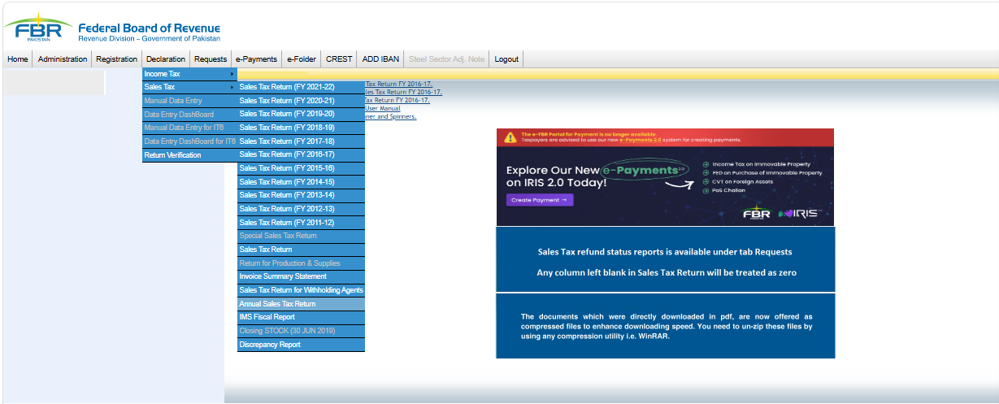The width and height of the screenshot is (999, 404).
Task: Click the greyed Steel Sector Adj. Note item
Action: (x=447, y=59)
